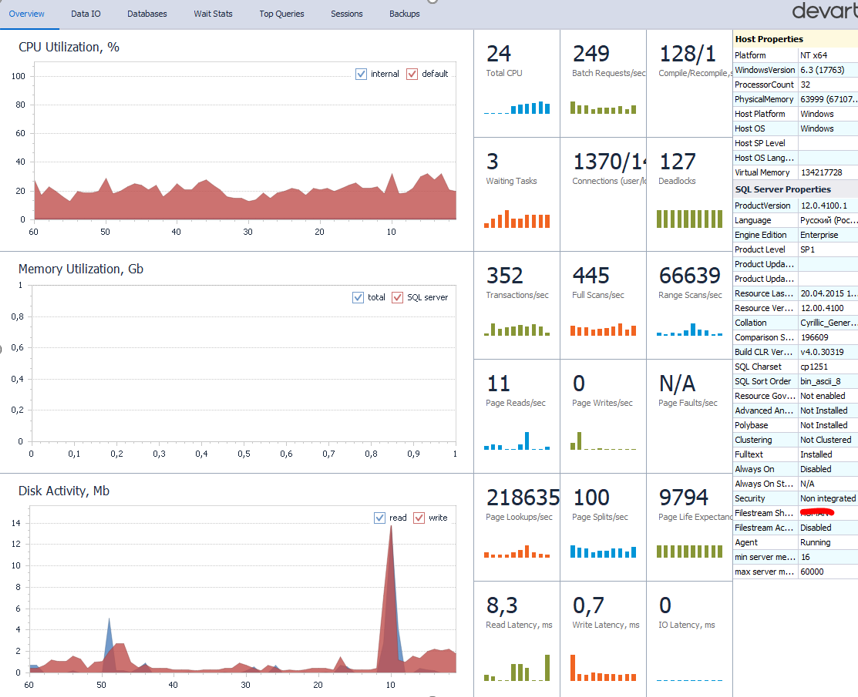Toggle the default CPU series checkbox
The width and height of the screenshot is (858, 697).
(x=412, y=74)
